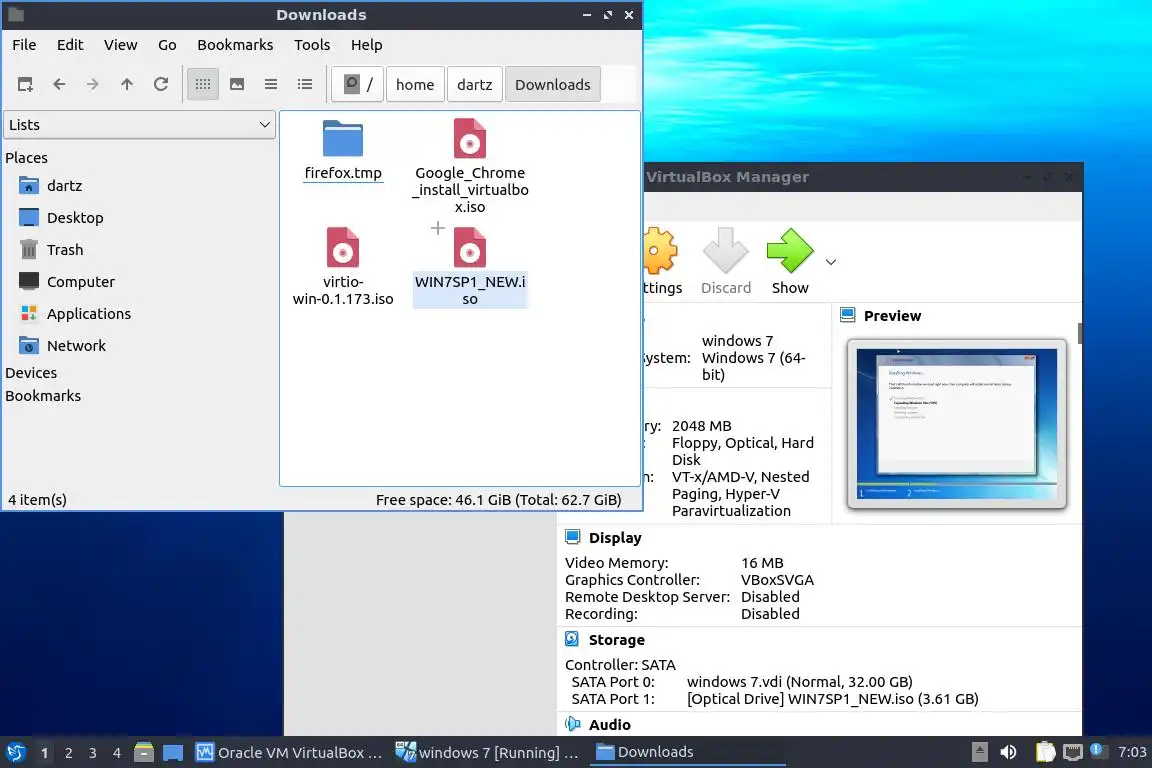Select the virtio-win-0.1.173.iso file icon
This screenshot has height=768, width=1152.
click(343, 247)
